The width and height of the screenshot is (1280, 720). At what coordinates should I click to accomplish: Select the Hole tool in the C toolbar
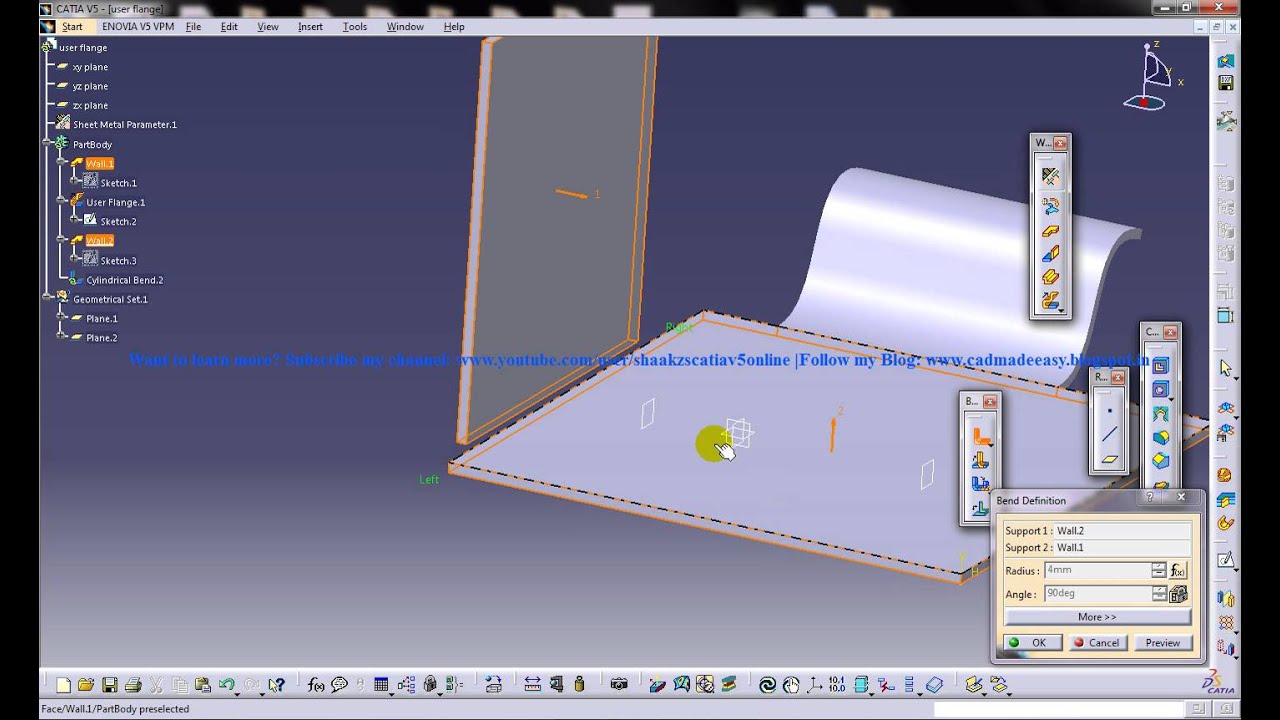[1160, 390]
